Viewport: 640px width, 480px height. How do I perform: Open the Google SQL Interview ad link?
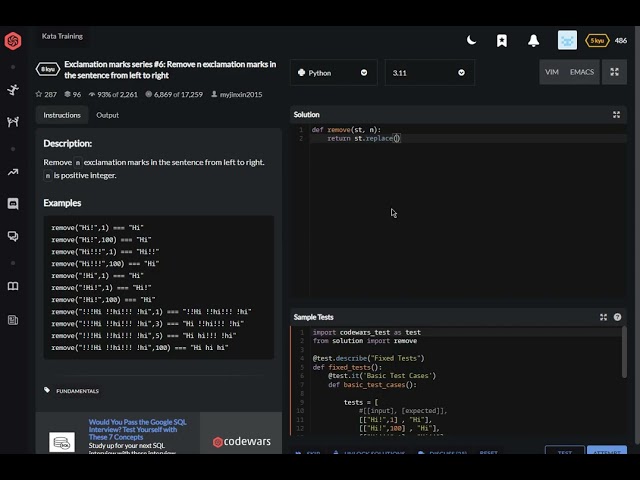[137, 429]
